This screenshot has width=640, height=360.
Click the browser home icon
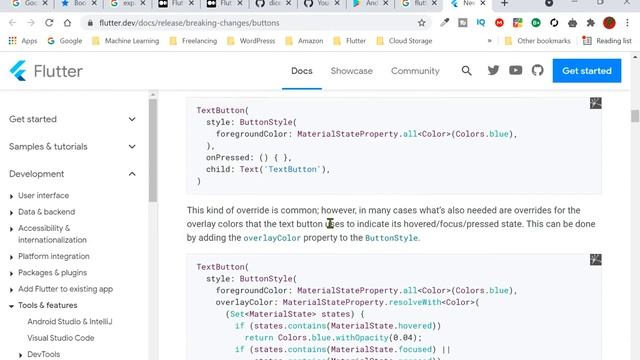[67, 23]
